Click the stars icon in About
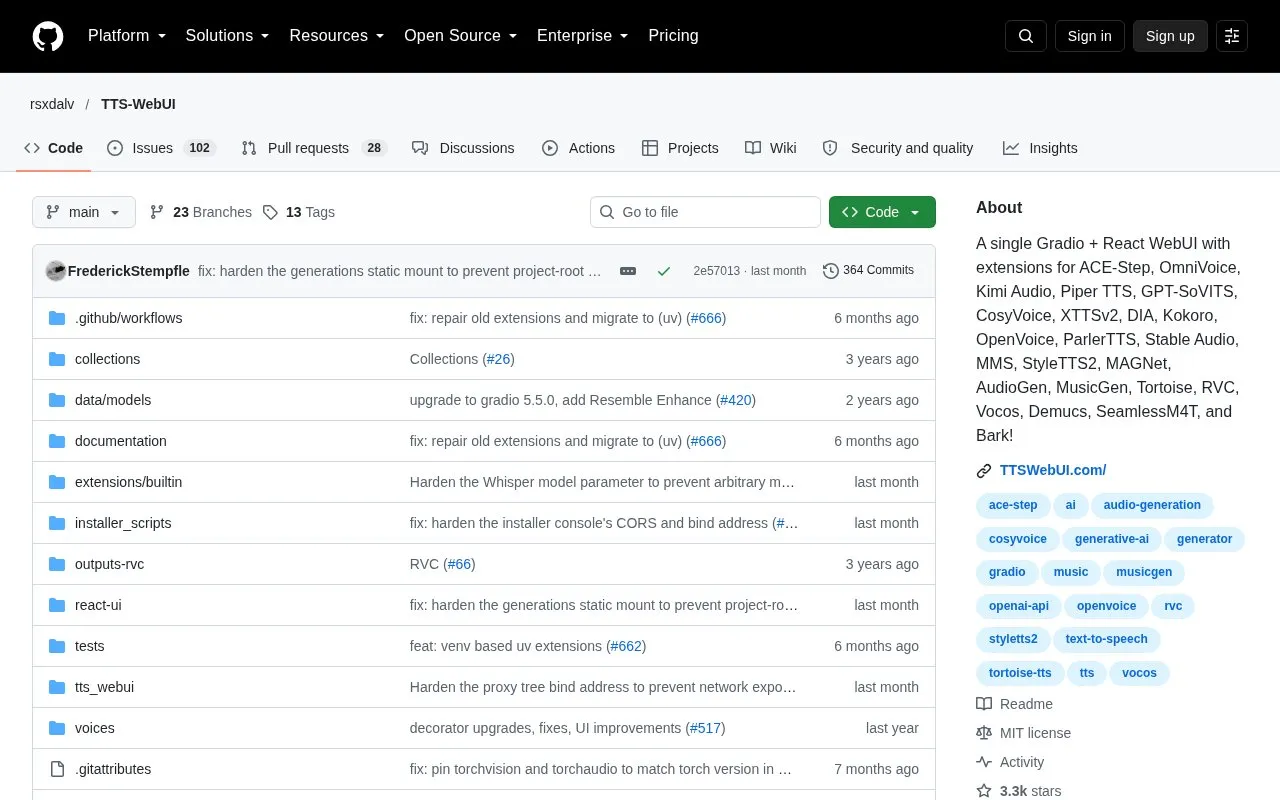1280x800 pixels. tap(984, 791)
